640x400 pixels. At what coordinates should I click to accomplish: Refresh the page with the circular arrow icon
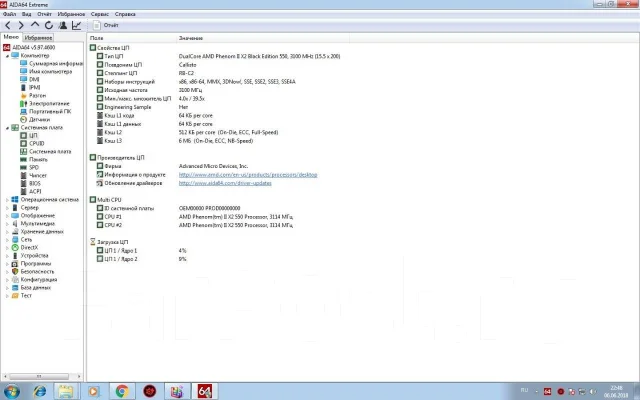[x=49, y=25]
